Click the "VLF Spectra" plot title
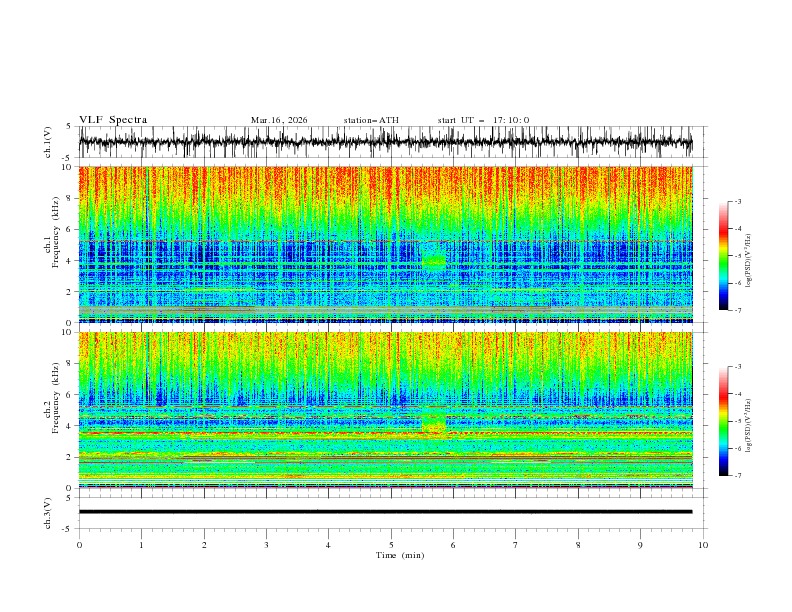Screen dimensions: 792x612 tap(113, 120)
